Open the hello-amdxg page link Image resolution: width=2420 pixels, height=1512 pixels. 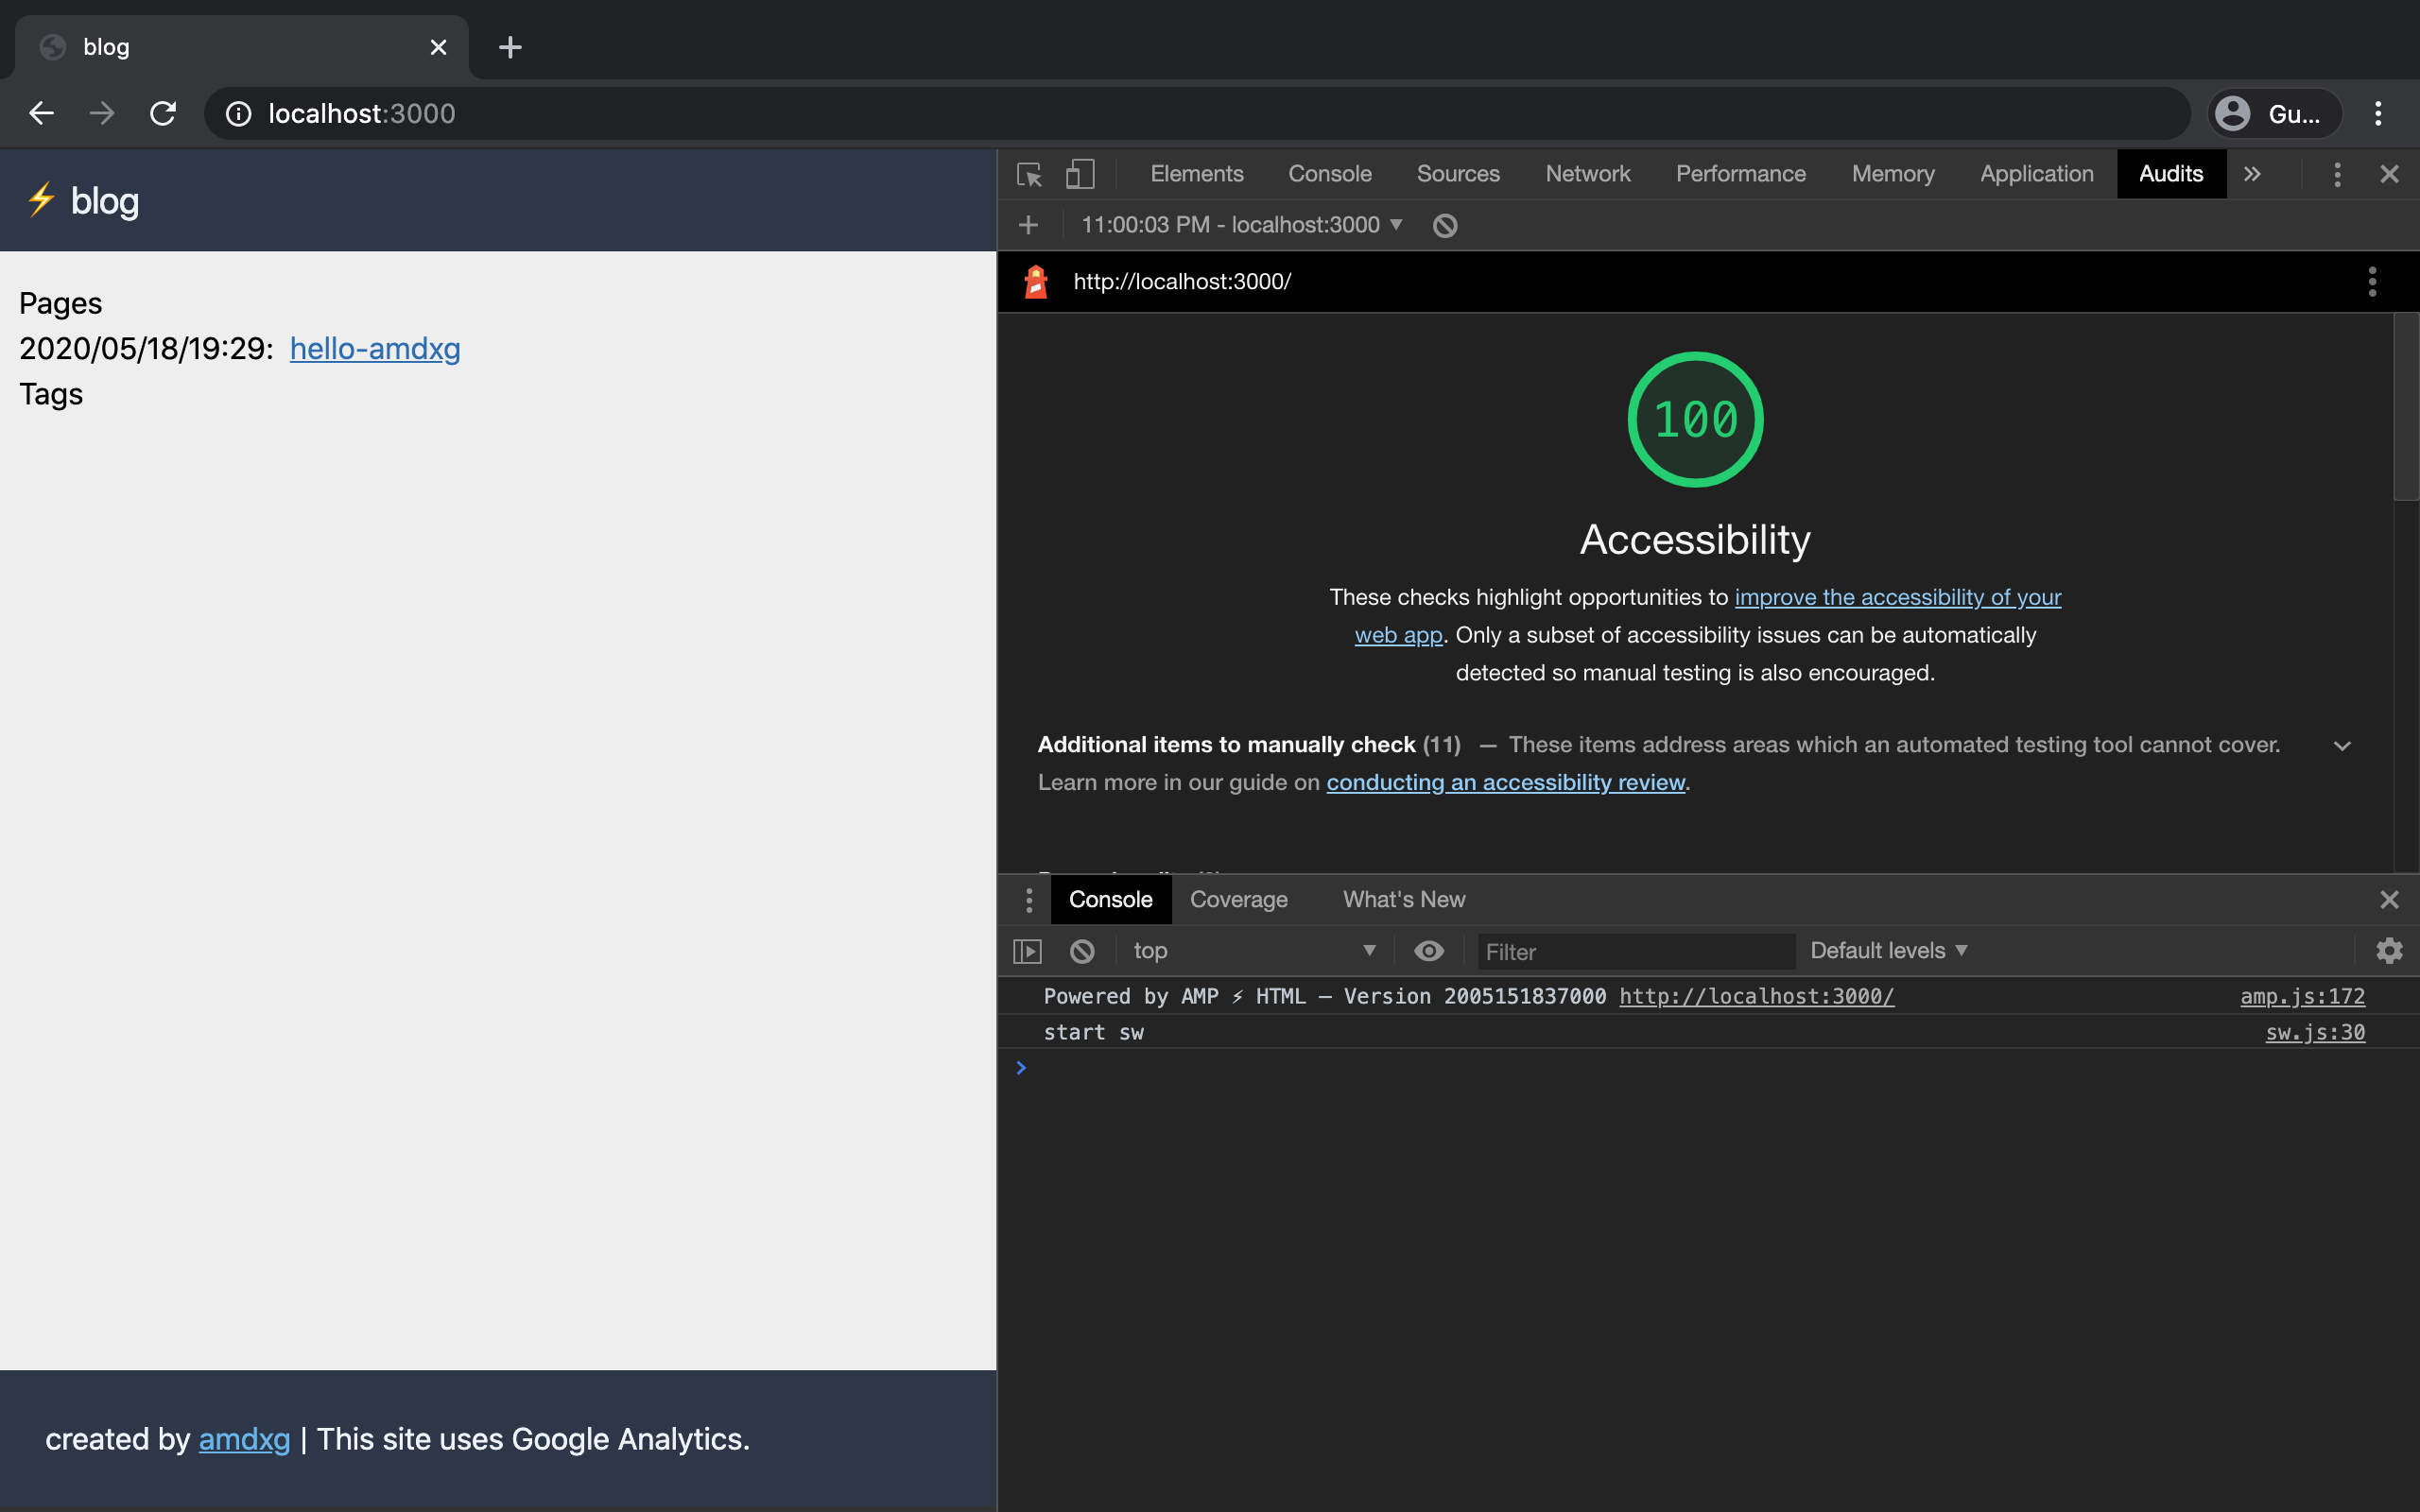pyautogui.click(x=375, y=348)
